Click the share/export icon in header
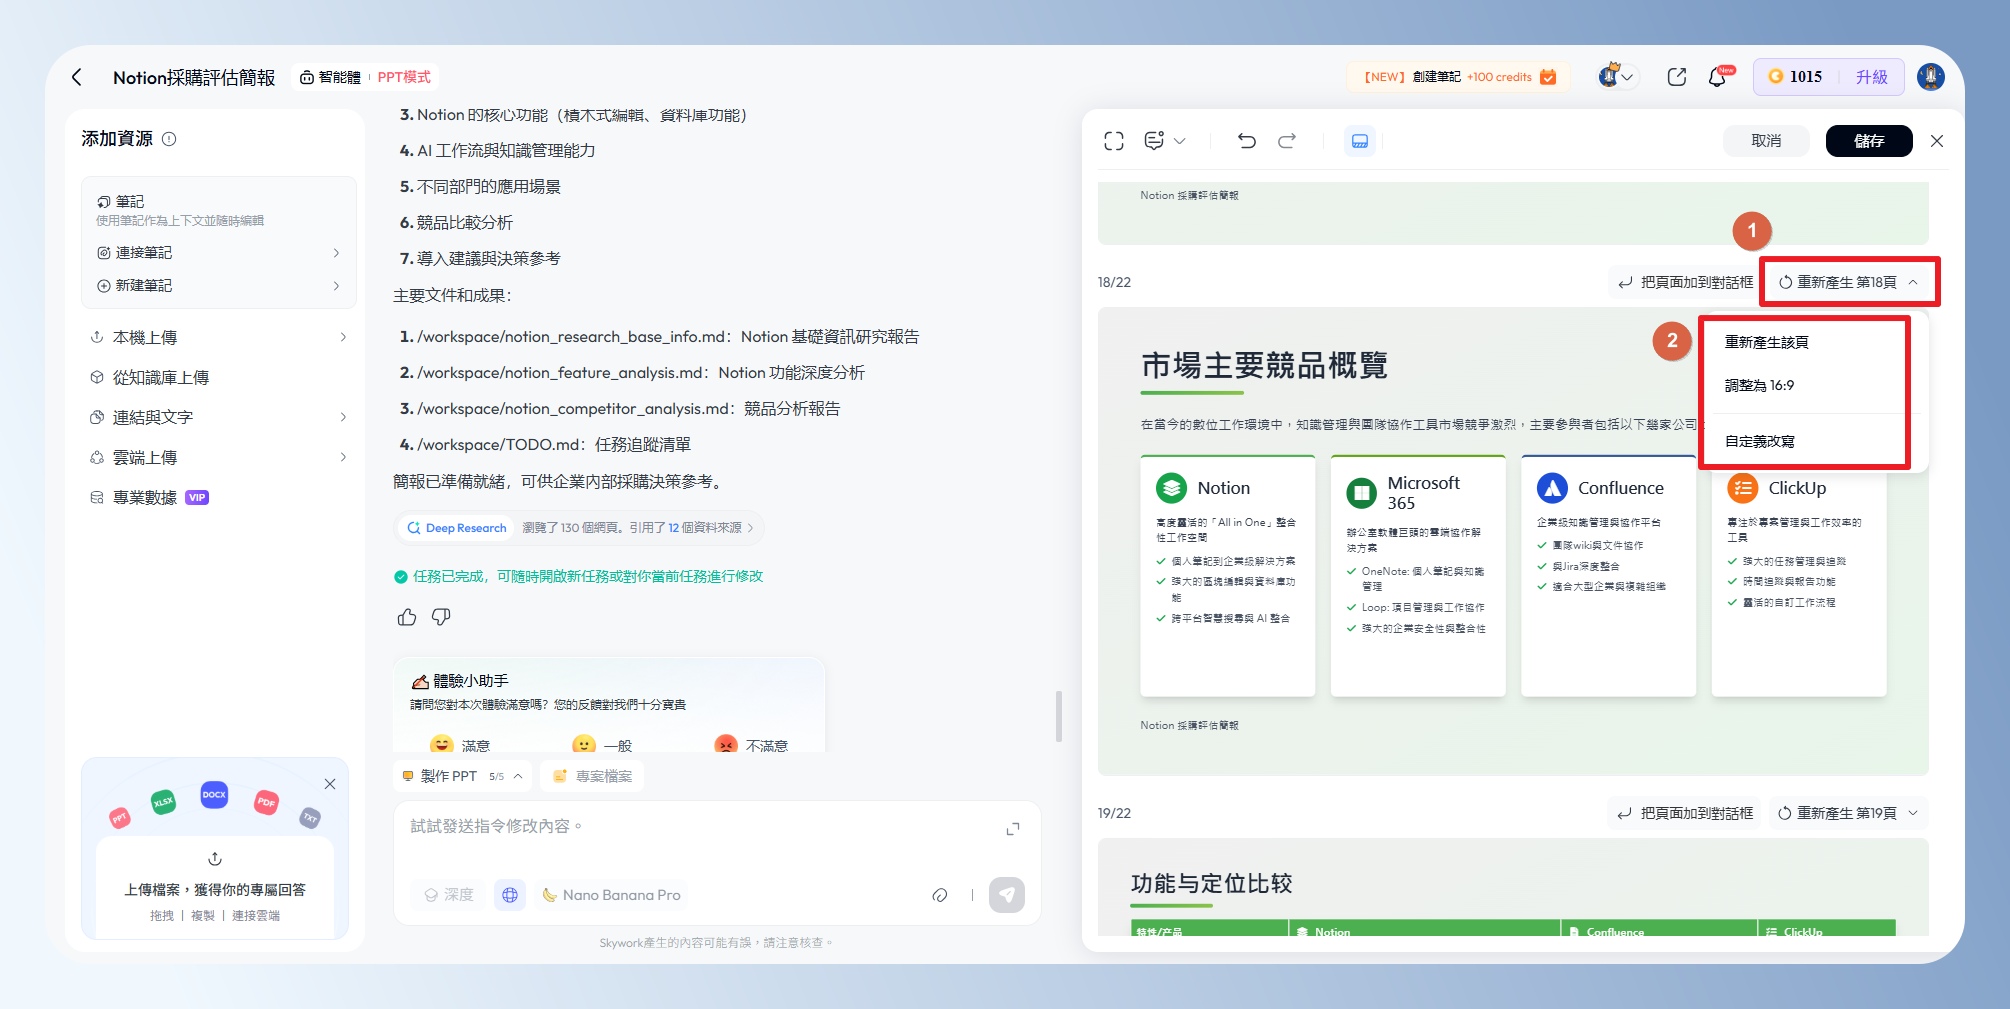The width and height of the screenshot is (2010, 1009). coord(1677,77)
